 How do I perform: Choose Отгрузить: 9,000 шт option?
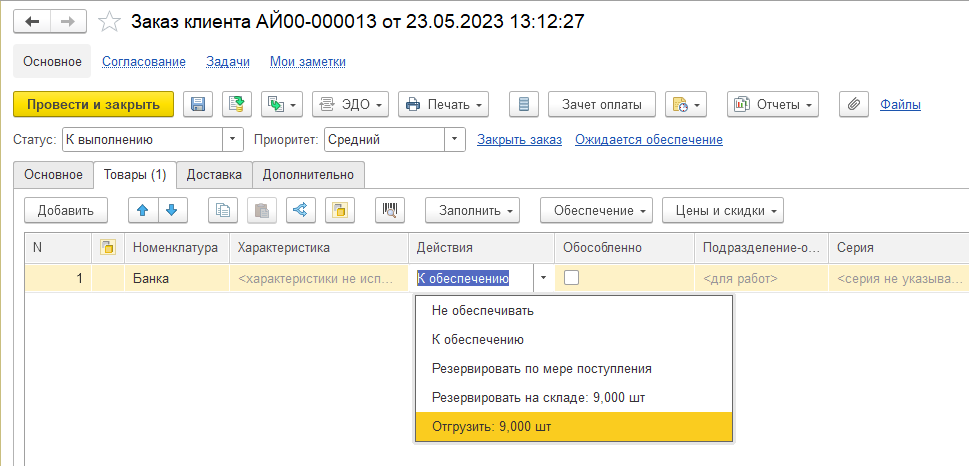click(x=574, y=427)
